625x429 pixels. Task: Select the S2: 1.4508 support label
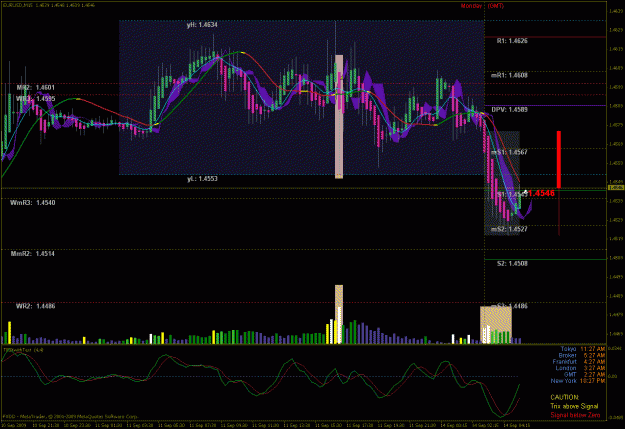tap(512, 264)
